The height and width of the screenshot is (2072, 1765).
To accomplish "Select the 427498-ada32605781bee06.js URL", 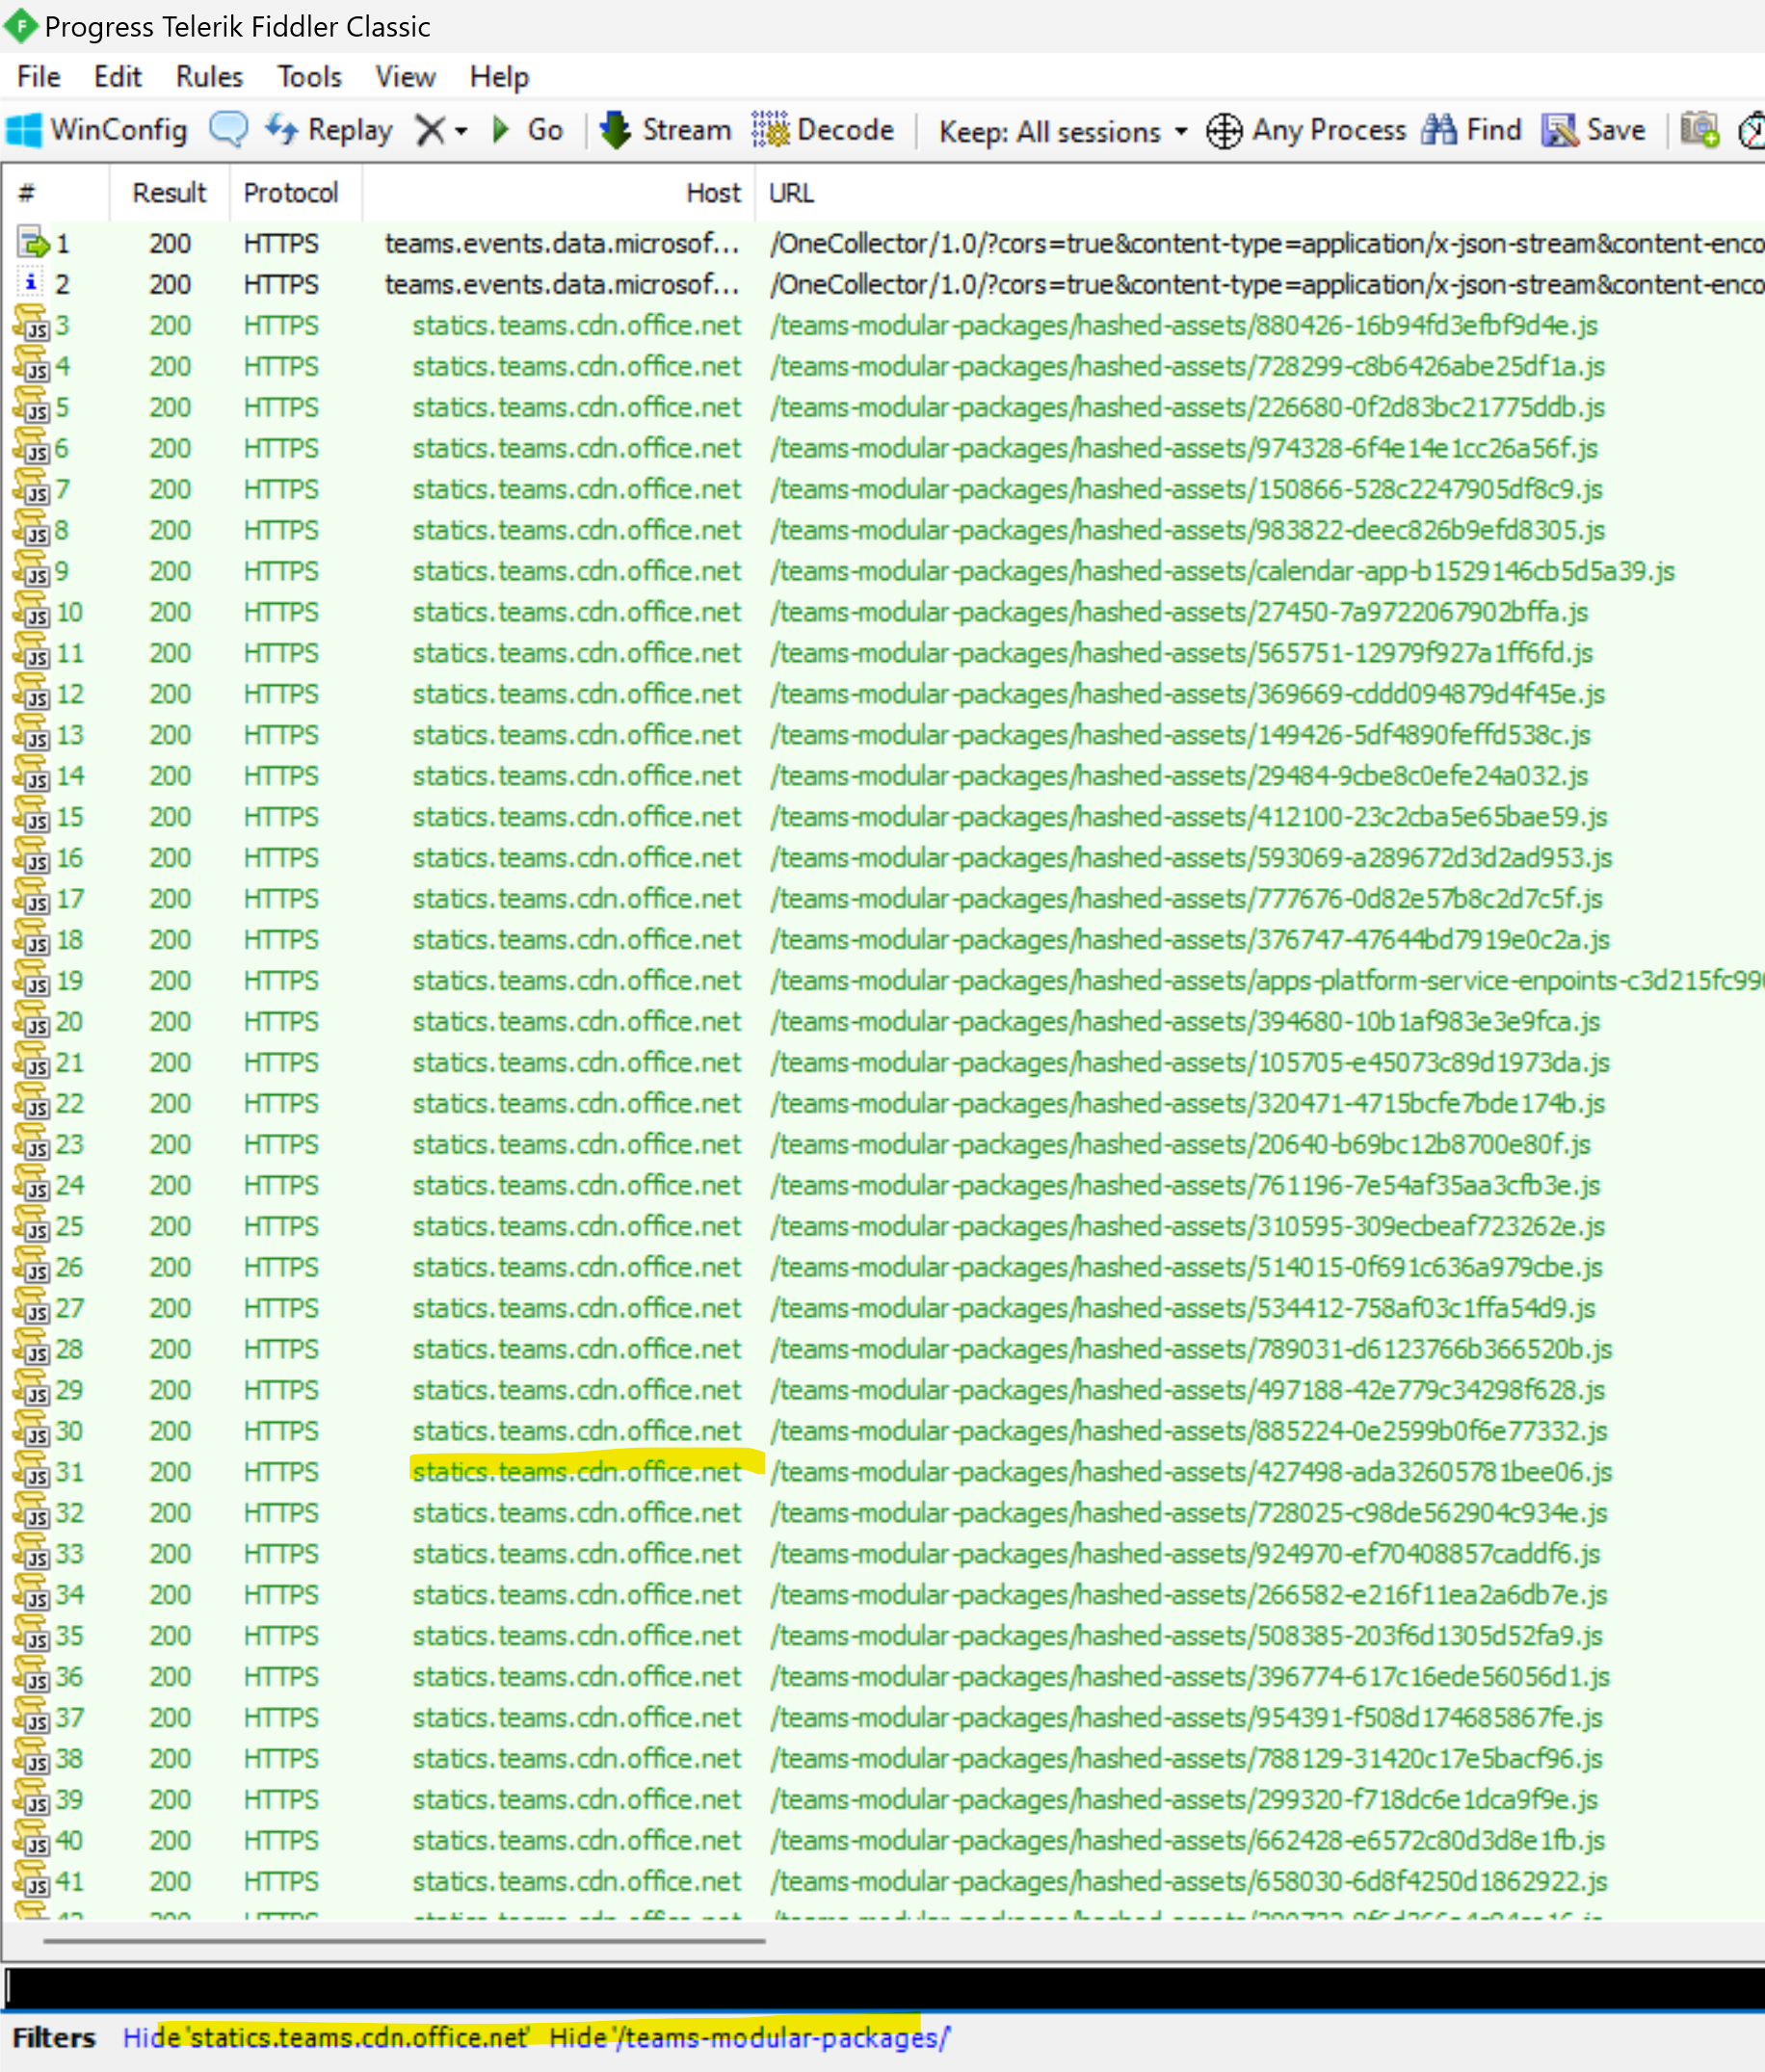I will (x=1190, y=1472).
